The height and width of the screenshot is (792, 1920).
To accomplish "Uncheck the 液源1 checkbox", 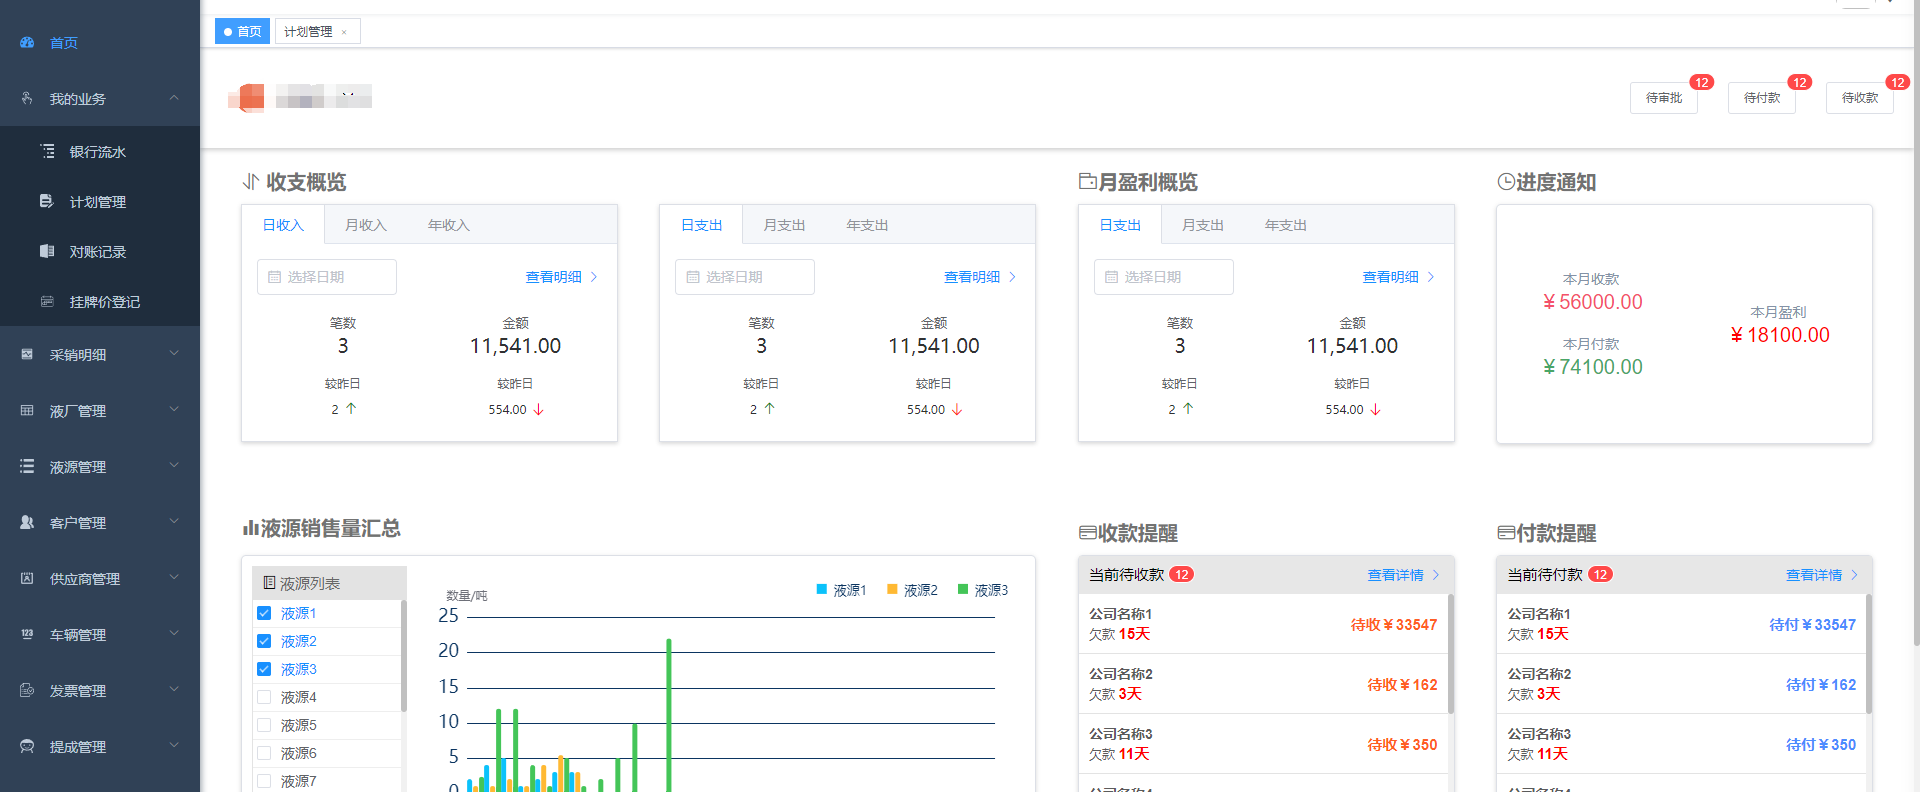I will pyautogui.click(x=264, y=613).
